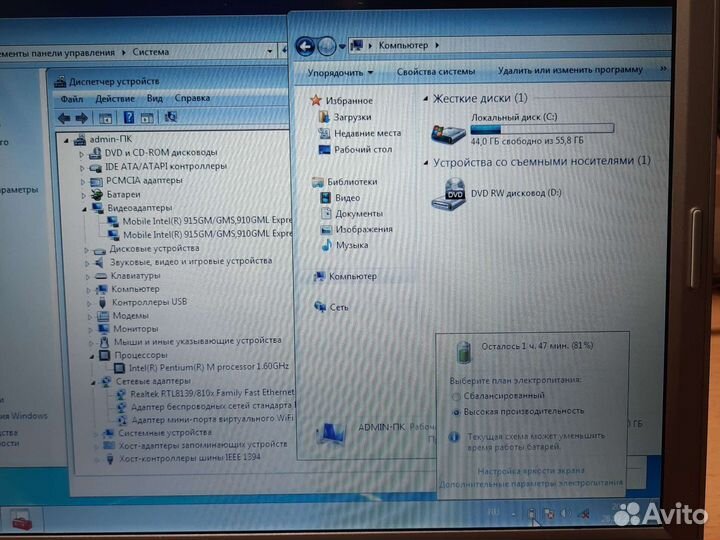This screenshot has width=720, height=540.
Task: Collapse Жесткие диски group header
Action: coord(426,99)
